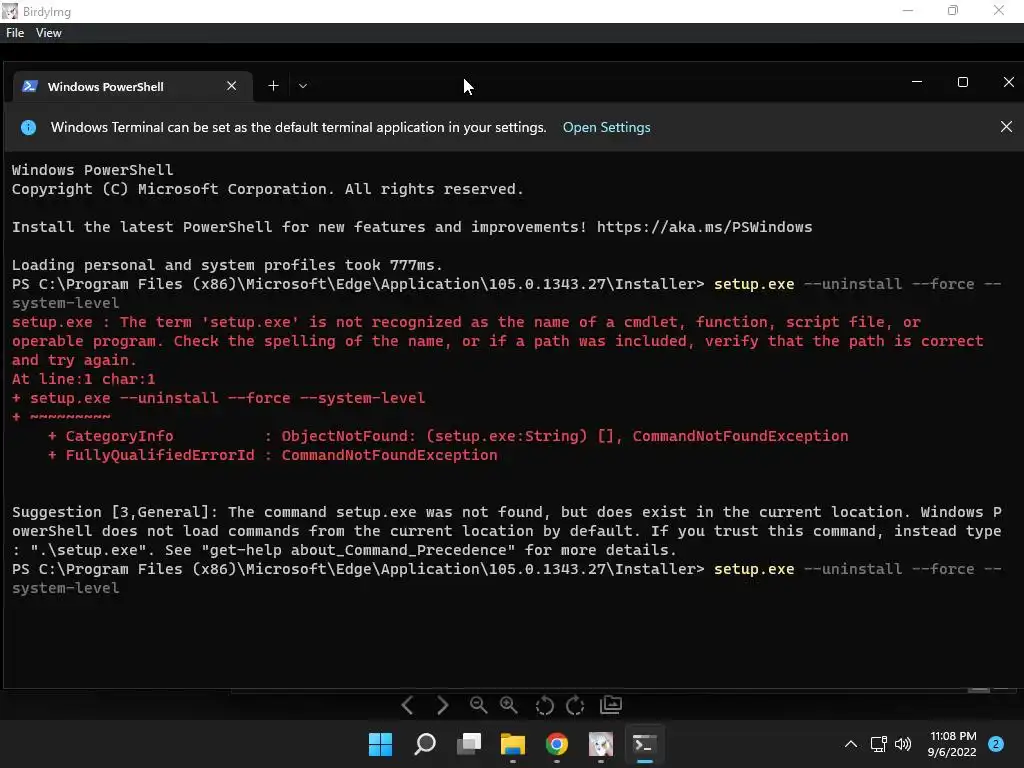Open Task View on the taskbar

pyautogui.click(x=468, y=744)
